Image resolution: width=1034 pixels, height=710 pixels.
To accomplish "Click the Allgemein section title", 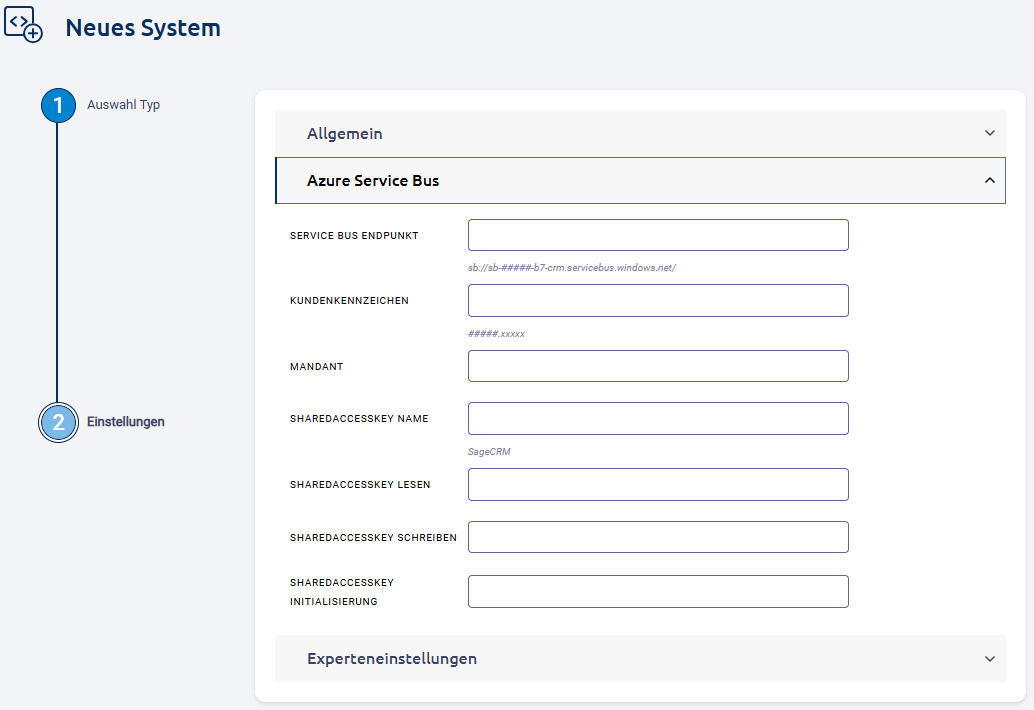I will click(345, 134).
